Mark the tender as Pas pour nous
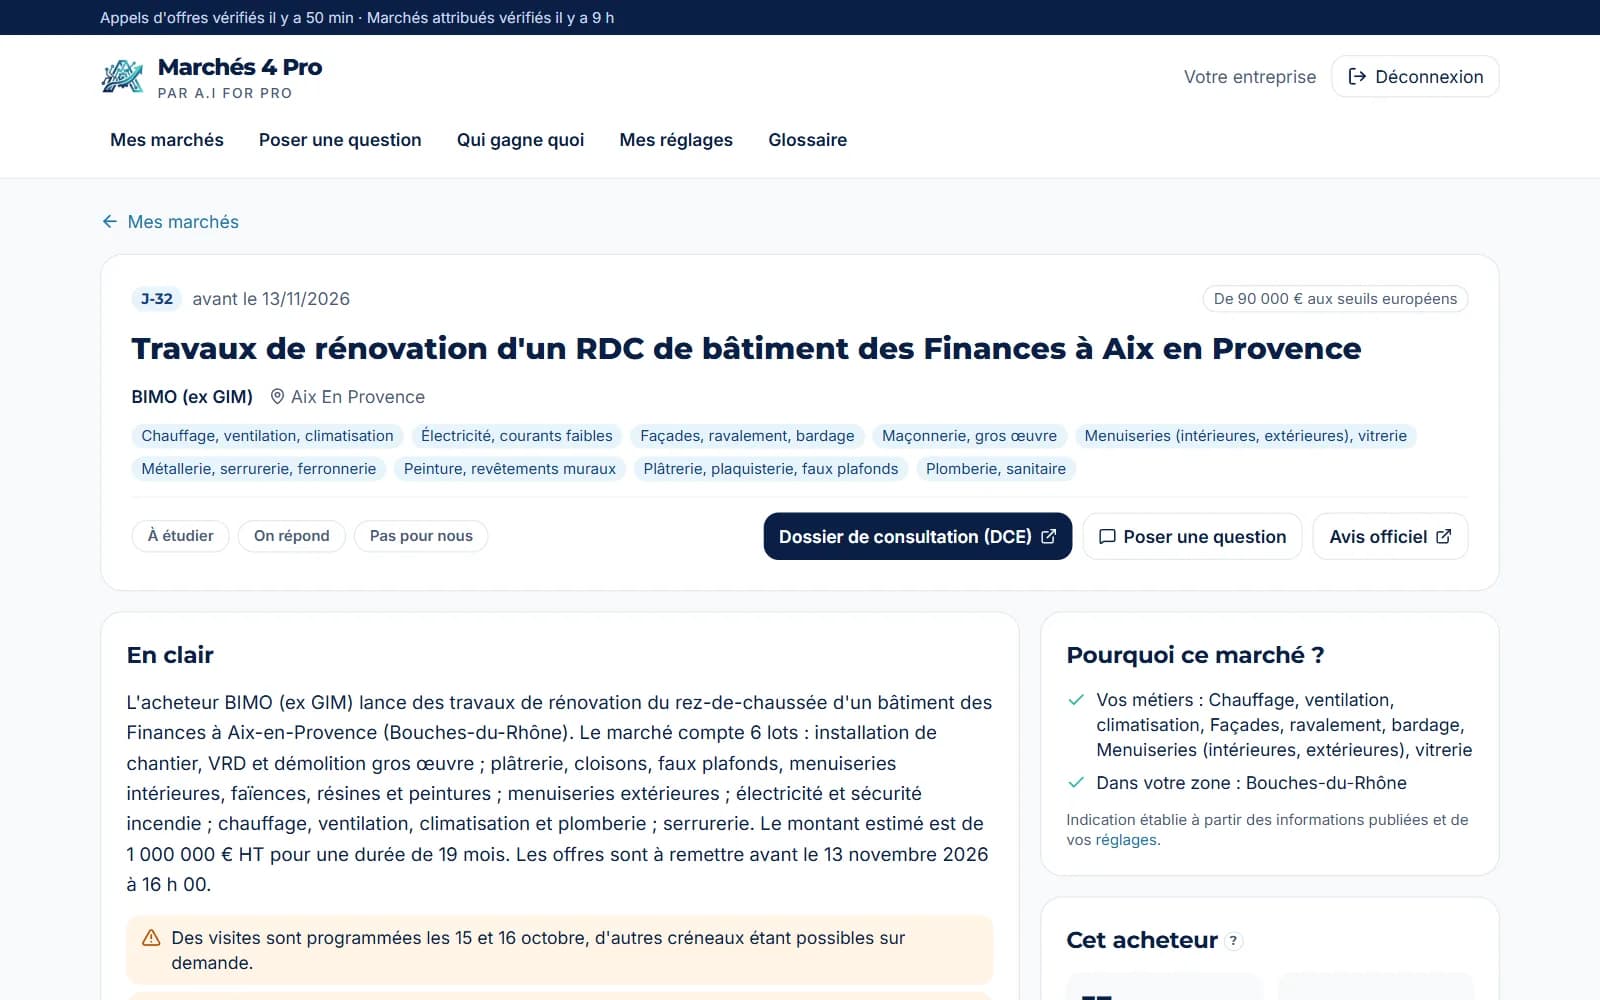 (x=421, y=536)
